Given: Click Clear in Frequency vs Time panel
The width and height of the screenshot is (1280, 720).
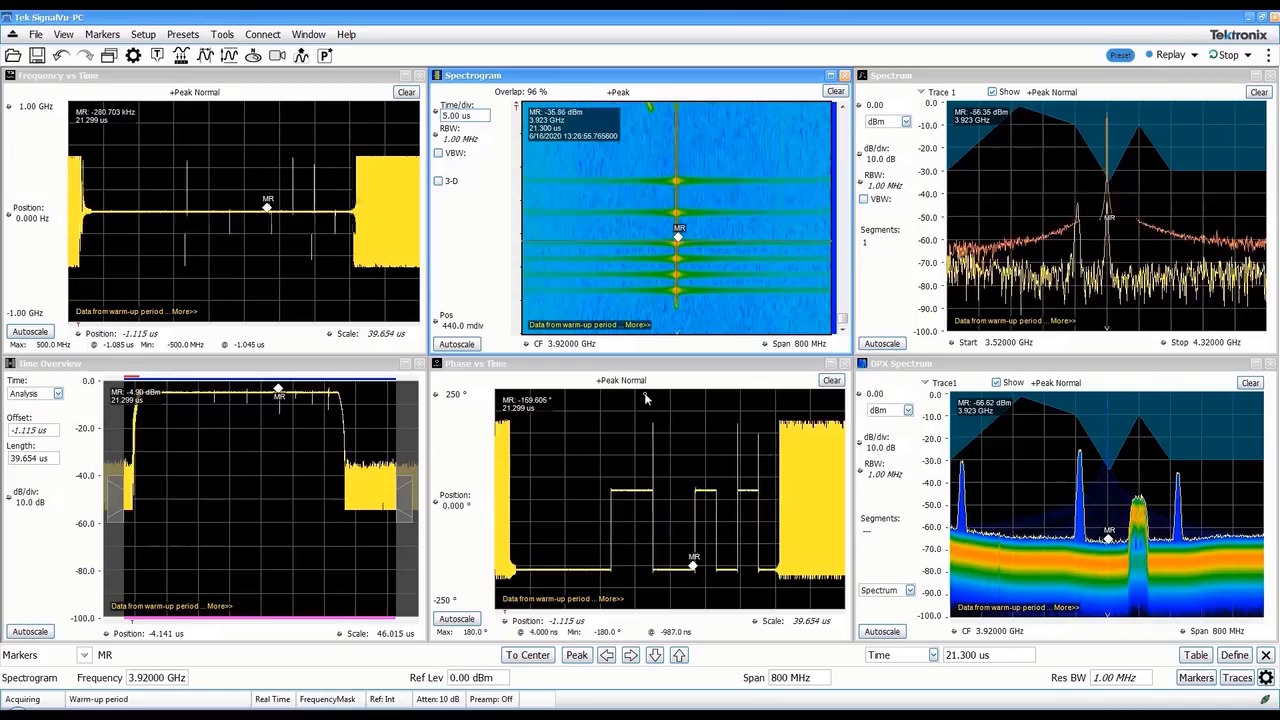Looking at the screenshot, I should pos(406,92).
